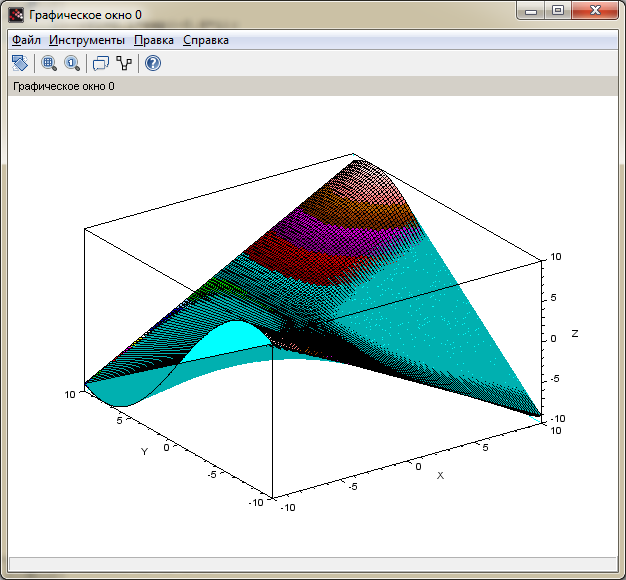This screenshot has height=580, width=626.
Task: Activate the zoom area magnifier tool
Action: [x=49, y=63]
